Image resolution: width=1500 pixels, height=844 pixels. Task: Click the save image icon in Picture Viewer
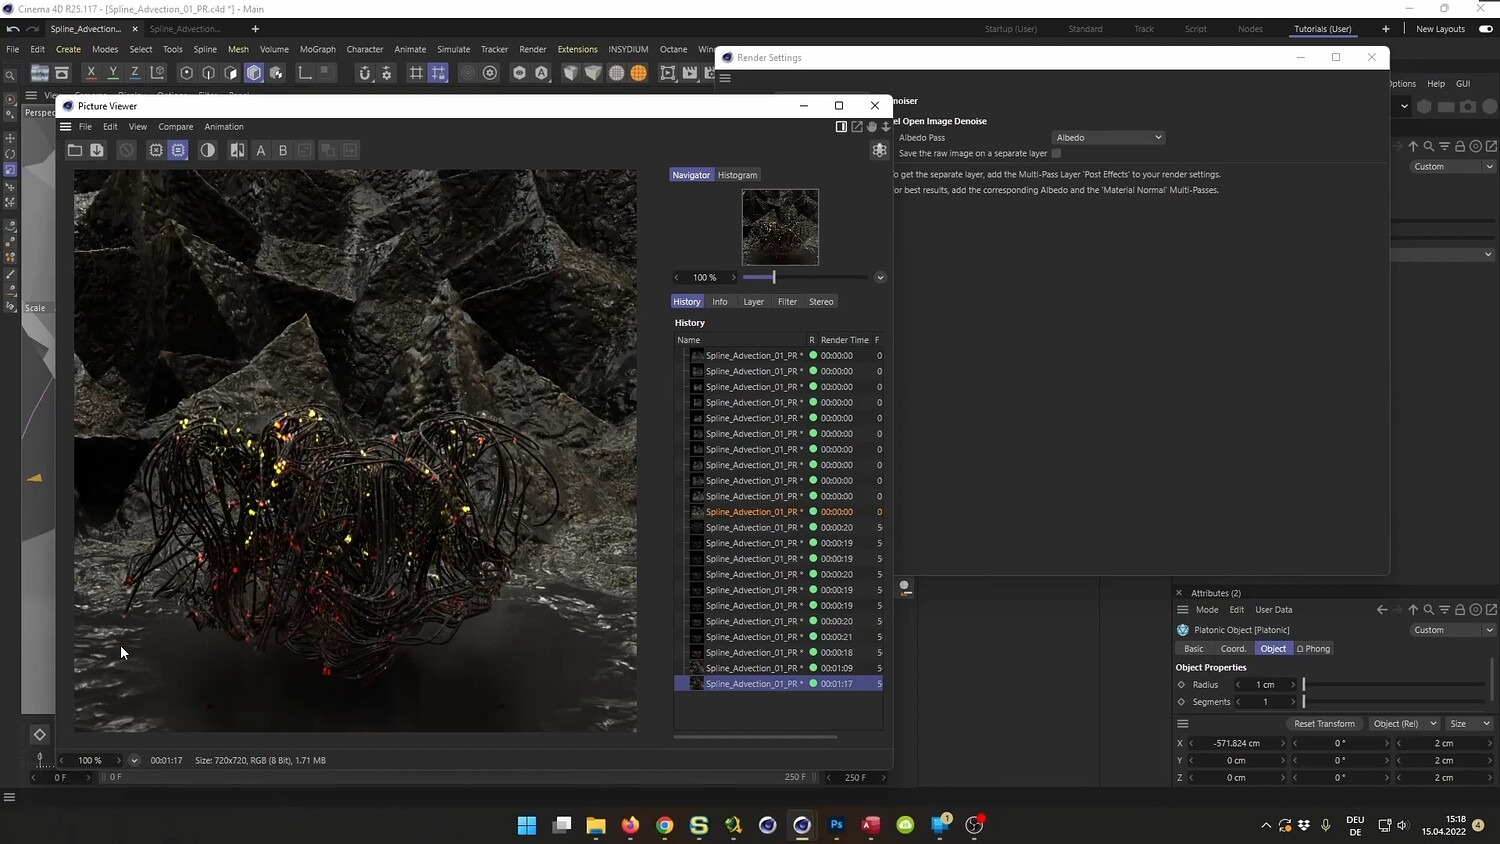[97, 150]
